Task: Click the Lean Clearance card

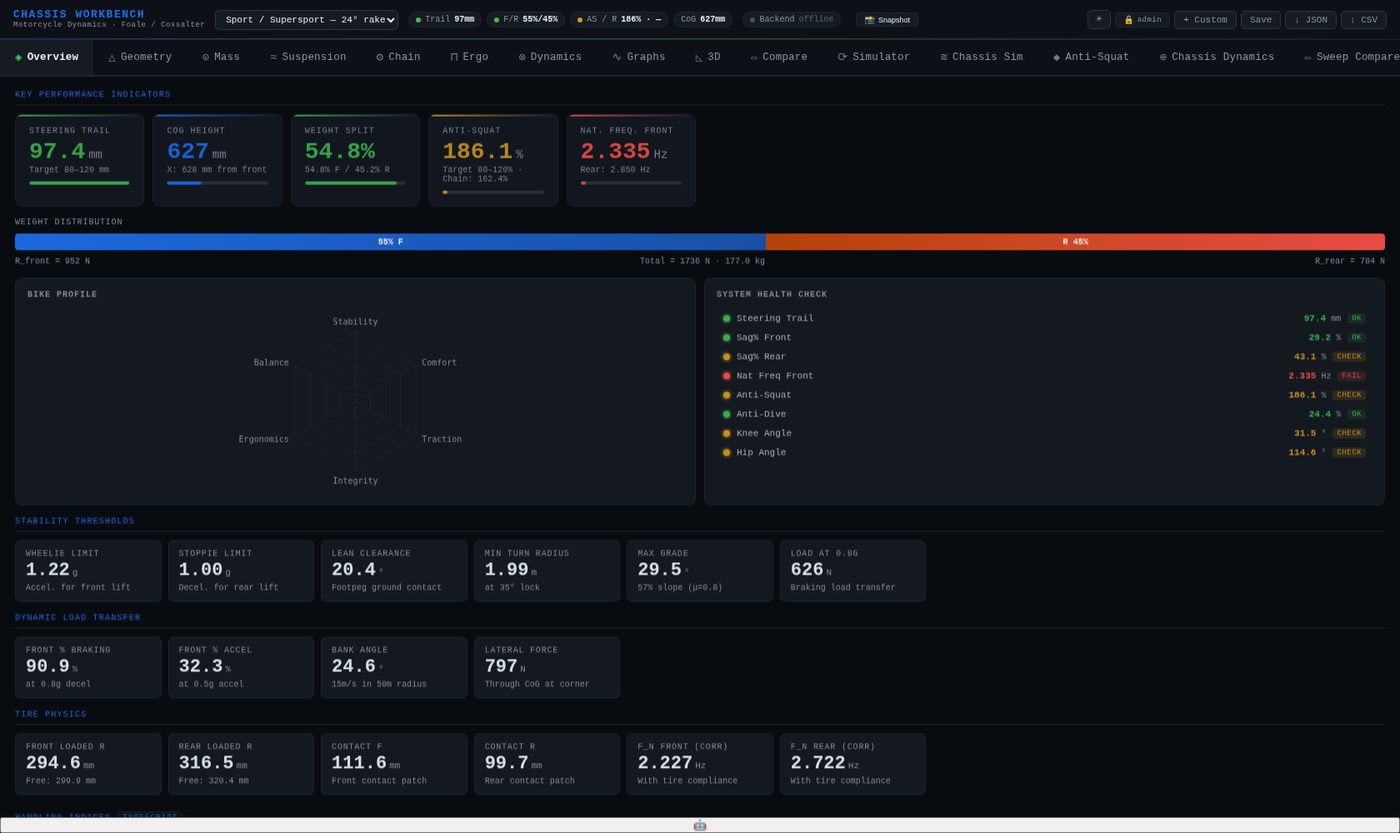Action: [x=394, y=571]
